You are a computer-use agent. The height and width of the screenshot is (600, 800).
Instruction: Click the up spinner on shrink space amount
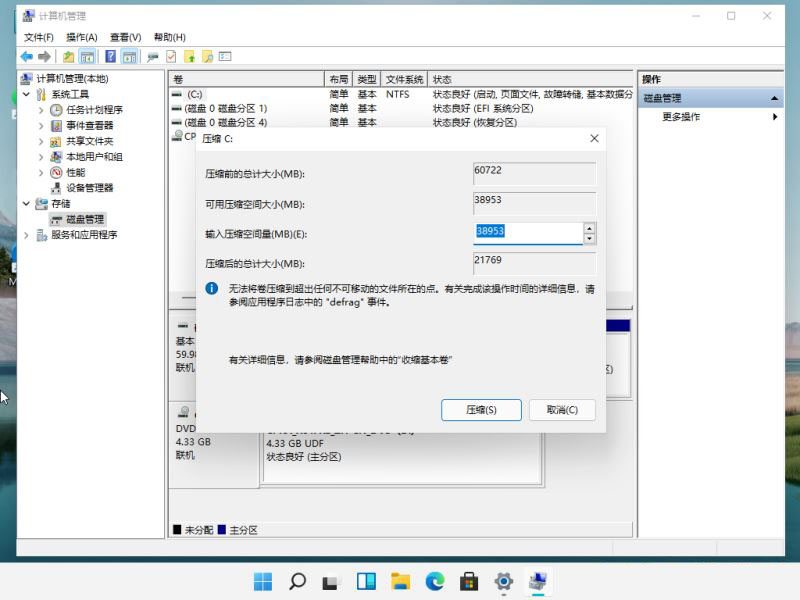click(589, 228)
